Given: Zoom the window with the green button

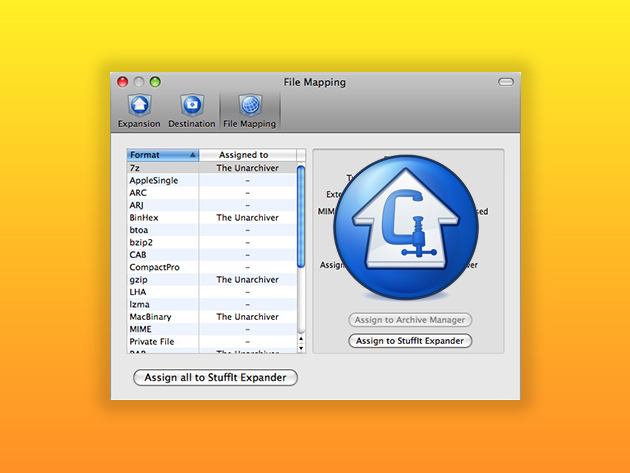Looking at the screenshot, I should click(x=155, y=82).
